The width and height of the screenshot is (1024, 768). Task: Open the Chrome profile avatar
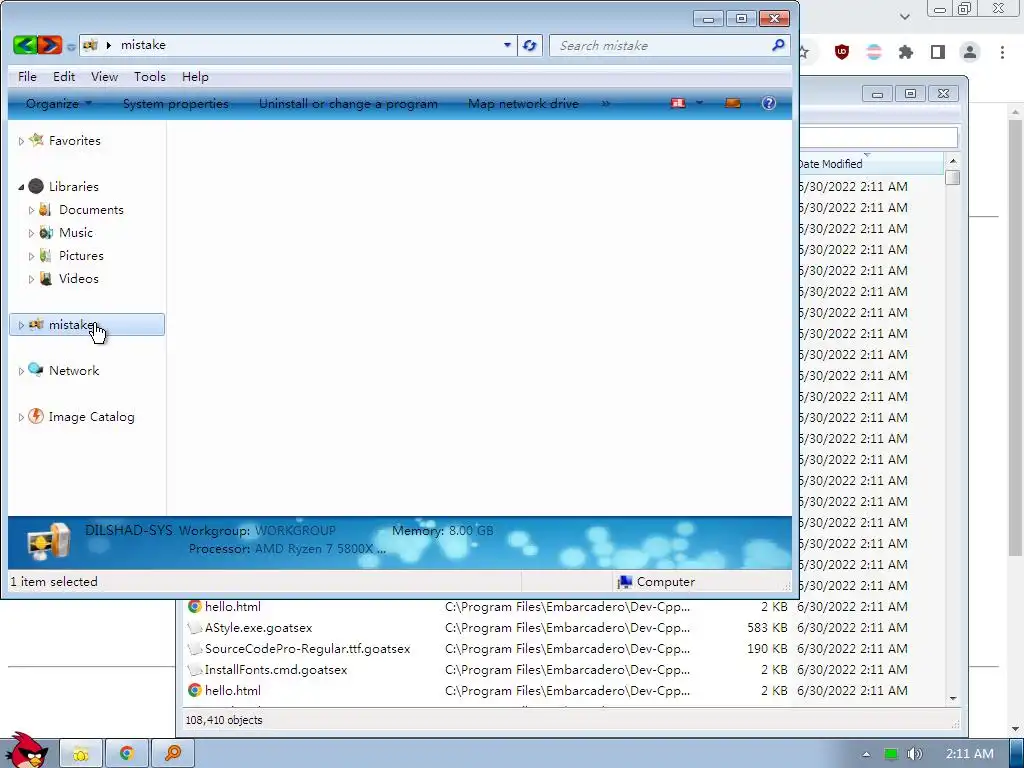pos(970,52)
